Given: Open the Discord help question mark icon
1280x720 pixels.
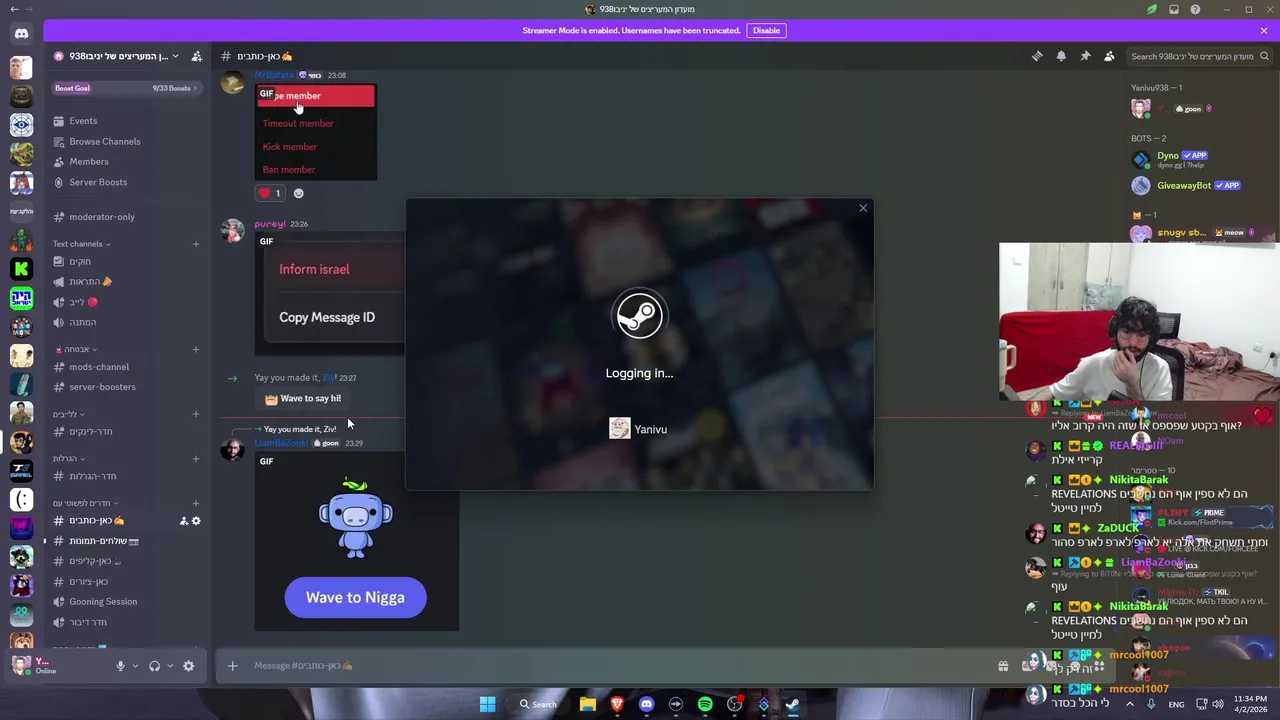Looking at the screenshot, I should point(1195,10).
